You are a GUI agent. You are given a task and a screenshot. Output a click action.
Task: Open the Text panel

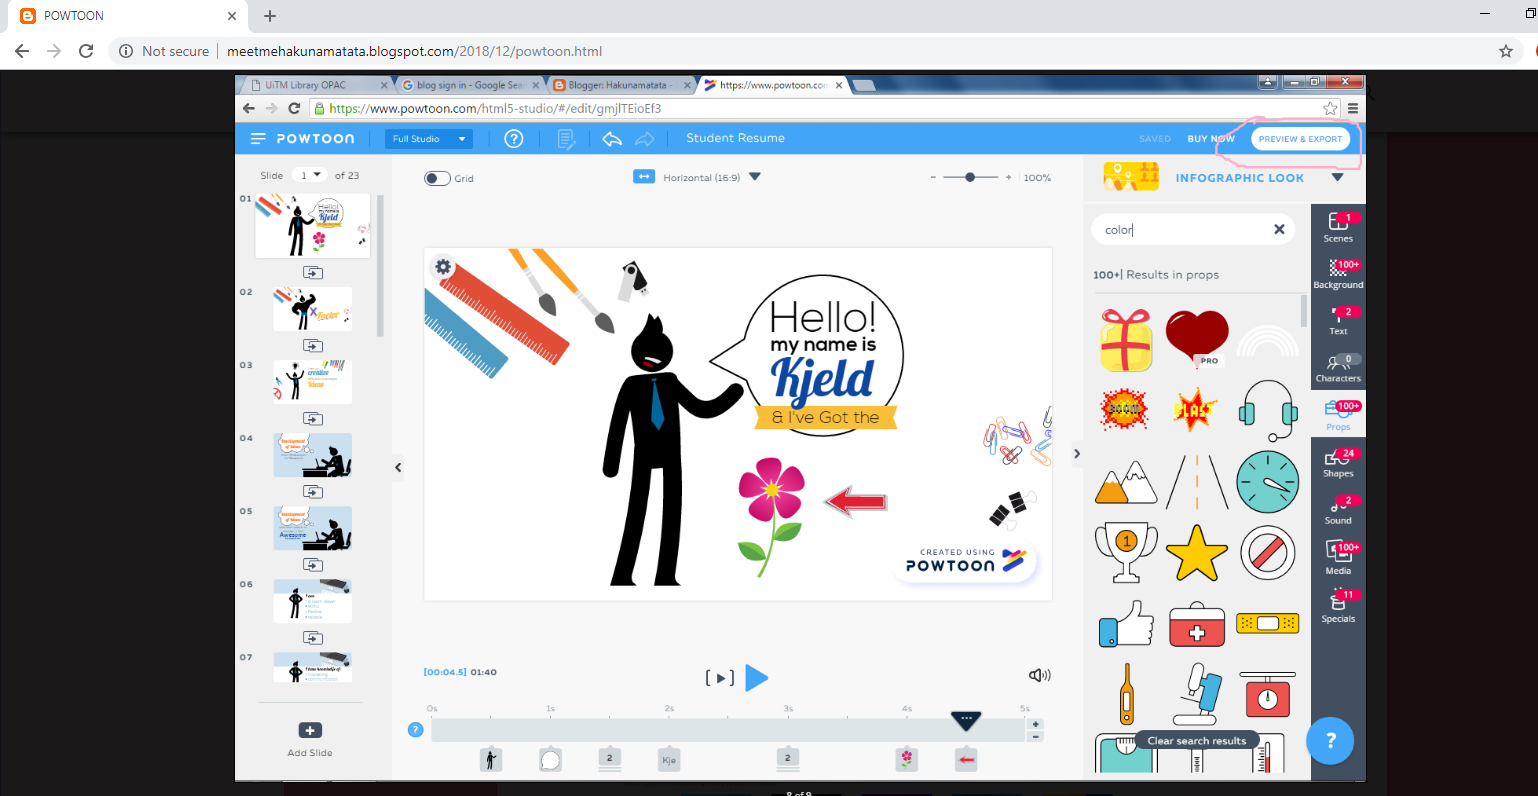pyautogui.click(x=1338, y=321)
